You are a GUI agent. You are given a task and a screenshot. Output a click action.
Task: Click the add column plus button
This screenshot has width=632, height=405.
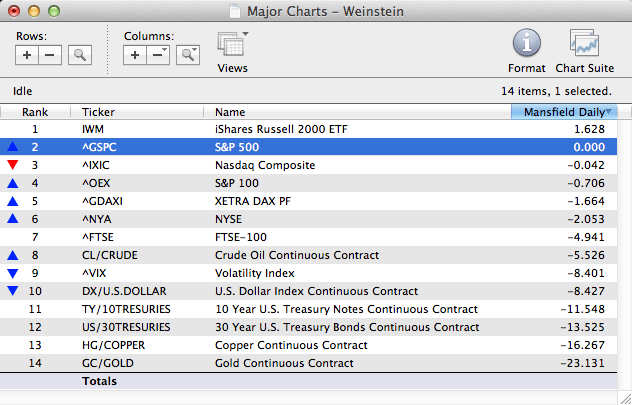(136, 55)
